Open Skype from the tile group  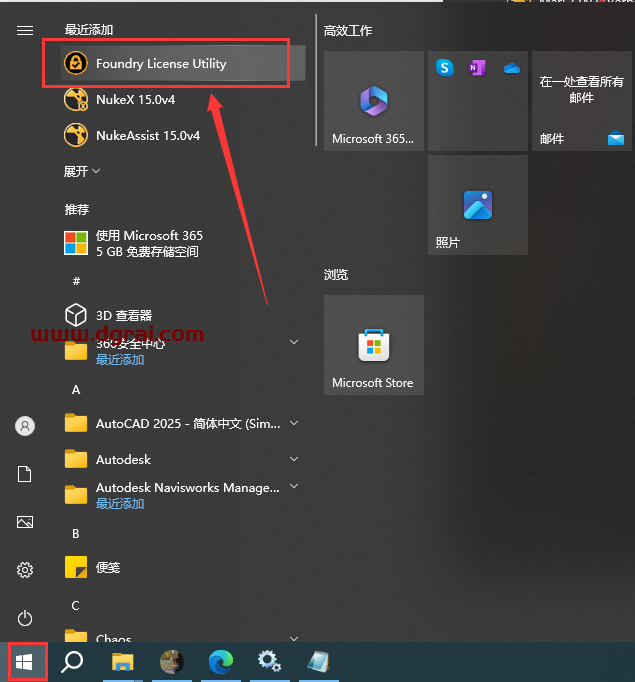point(444,68)
